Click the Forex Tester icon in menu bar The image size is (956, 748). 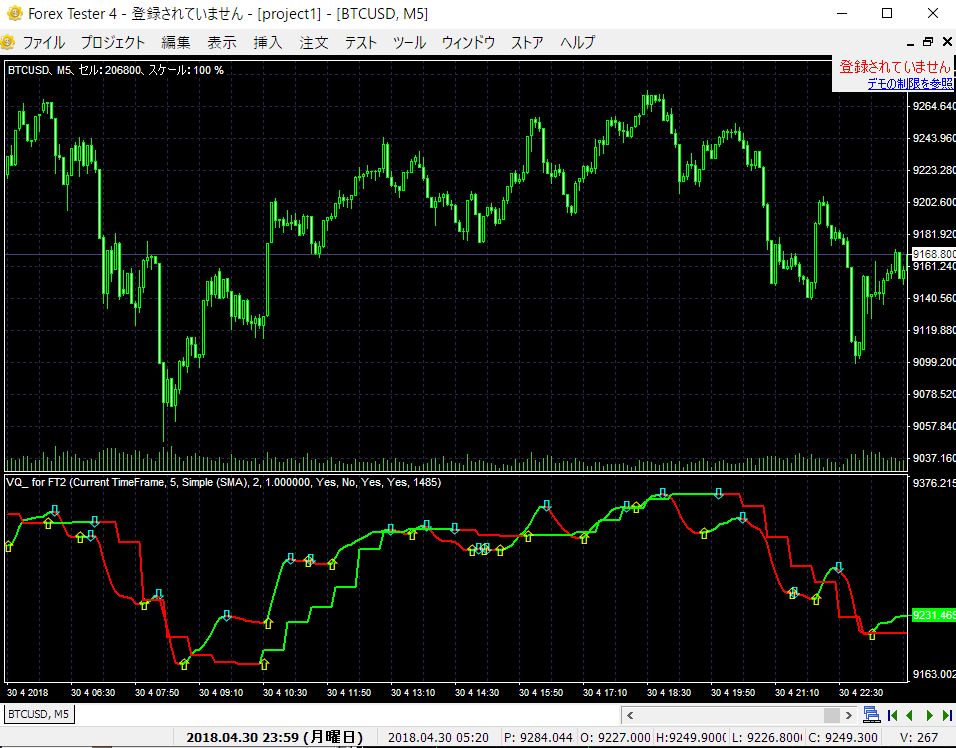[8, 42]
